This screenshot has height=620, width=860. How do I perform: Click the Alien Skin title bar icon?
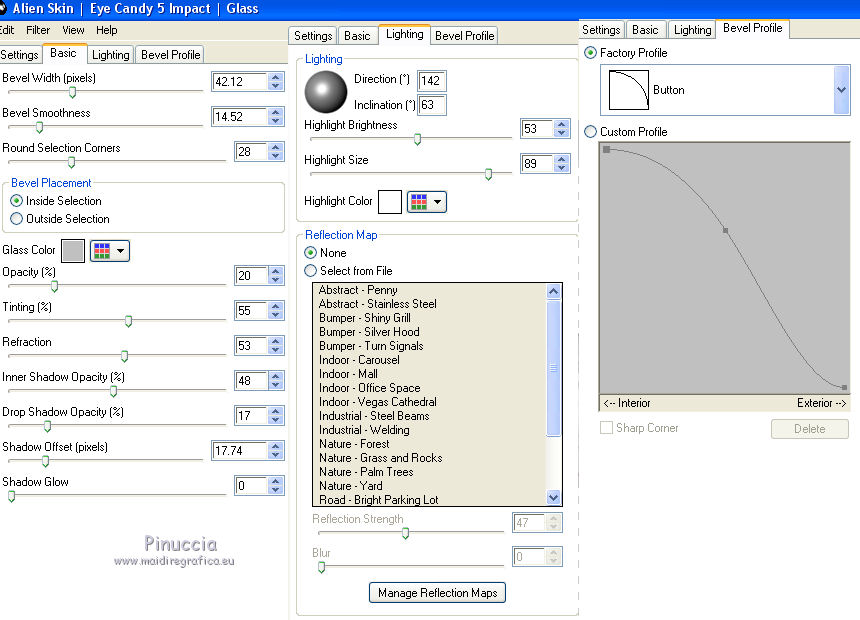pos(5,8)
